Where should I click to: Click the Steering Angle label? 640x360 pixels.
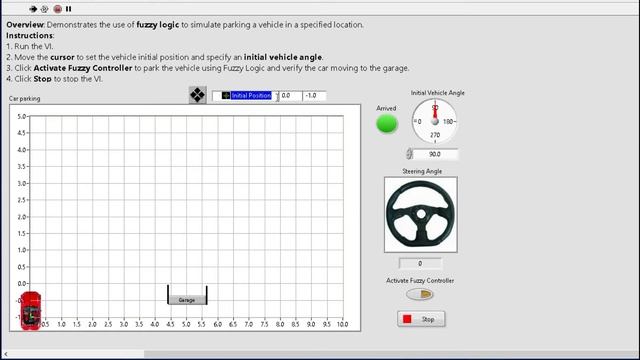tap(422, 171)
